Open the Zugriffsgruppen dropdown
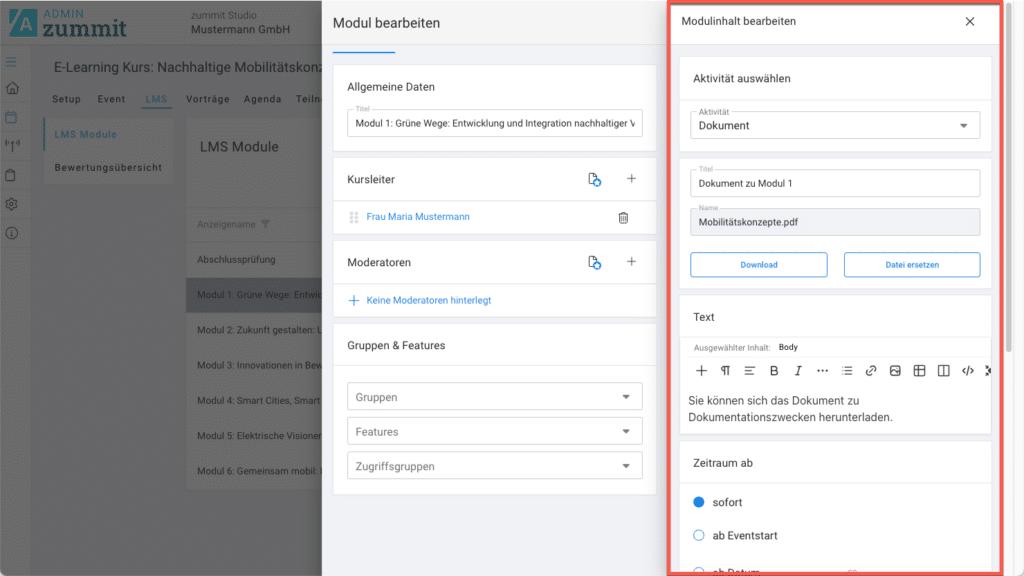 494,466
